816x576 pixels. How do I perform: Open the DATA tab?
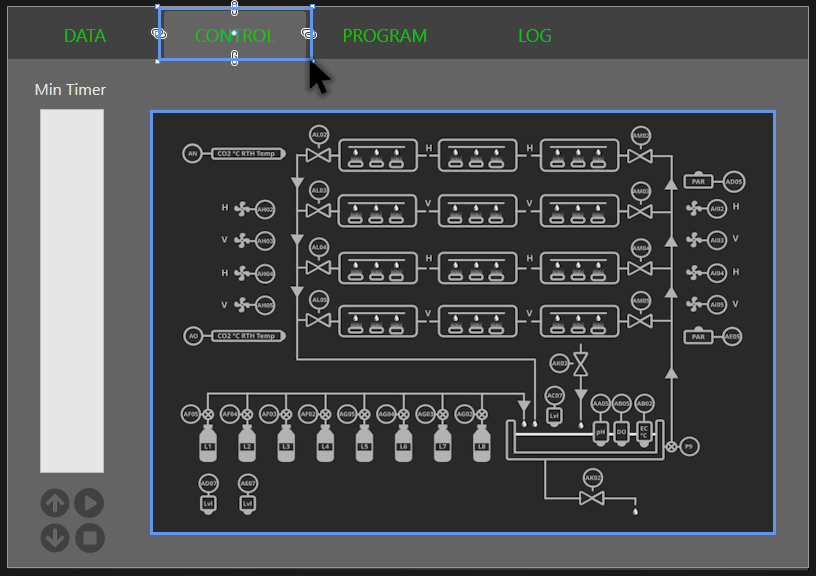85,36
